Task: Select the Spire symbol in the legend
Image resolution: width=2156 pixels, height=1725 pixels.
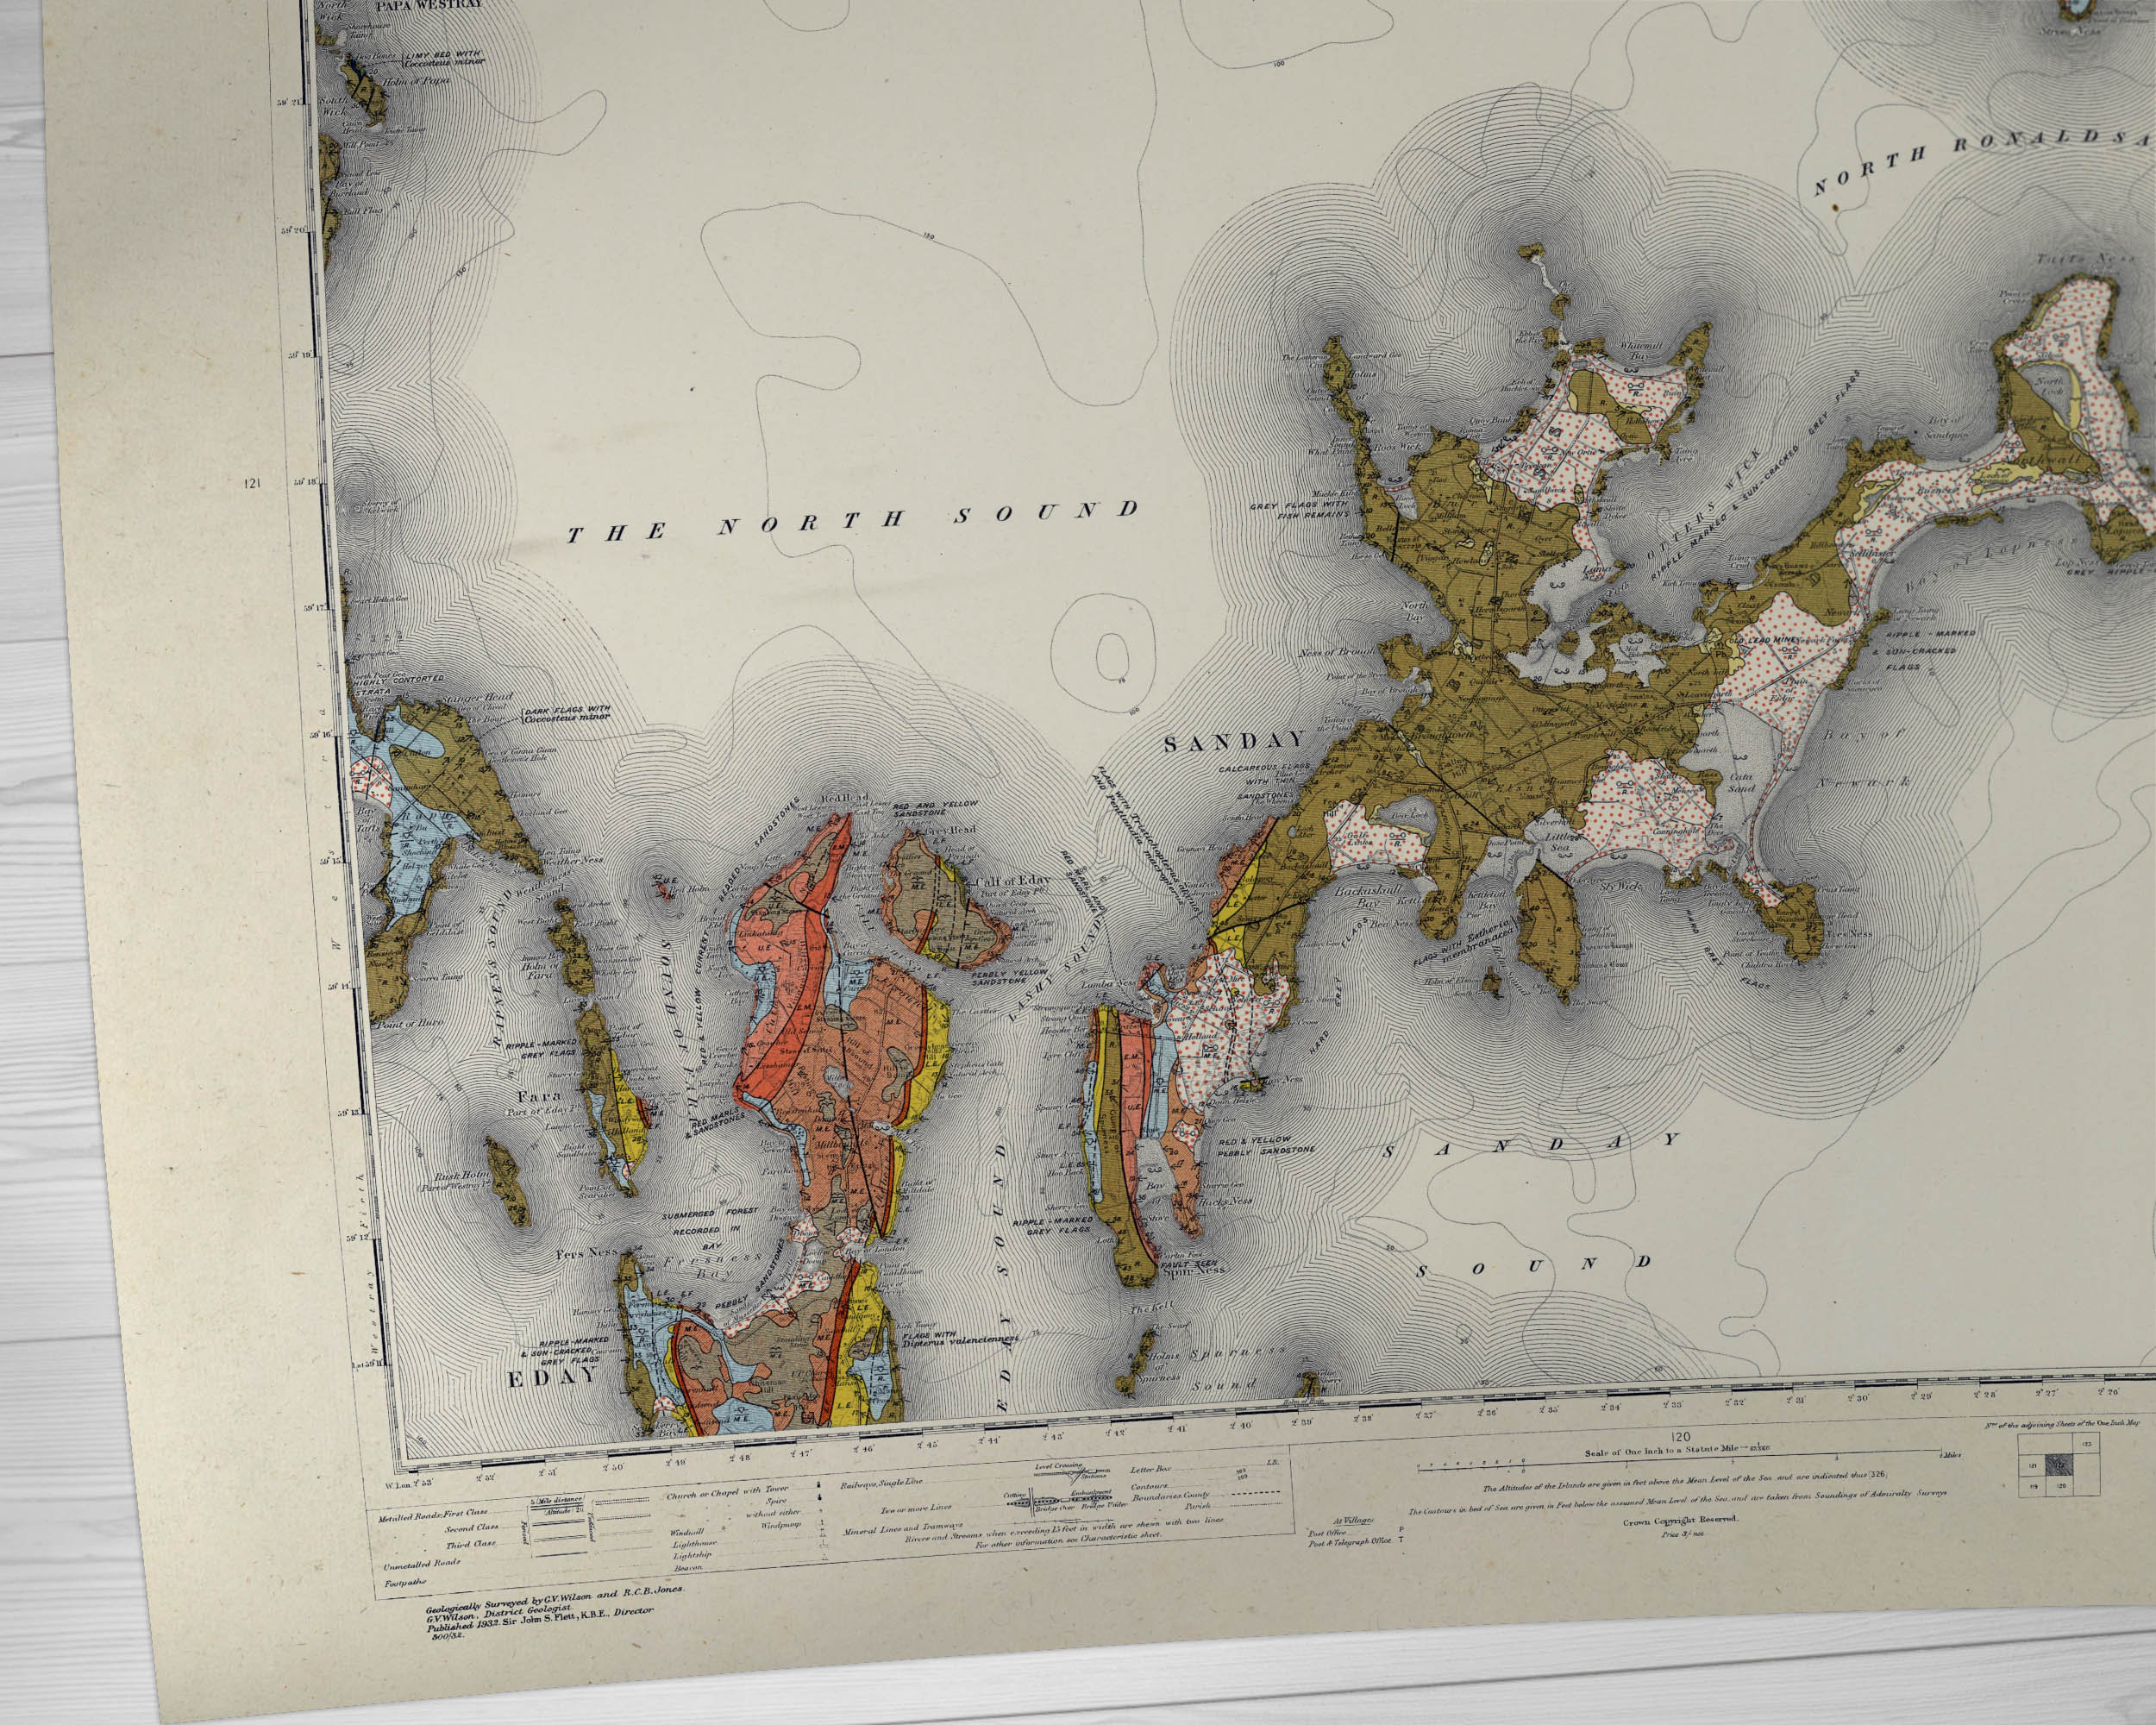Action: [x=819, y=1497]
